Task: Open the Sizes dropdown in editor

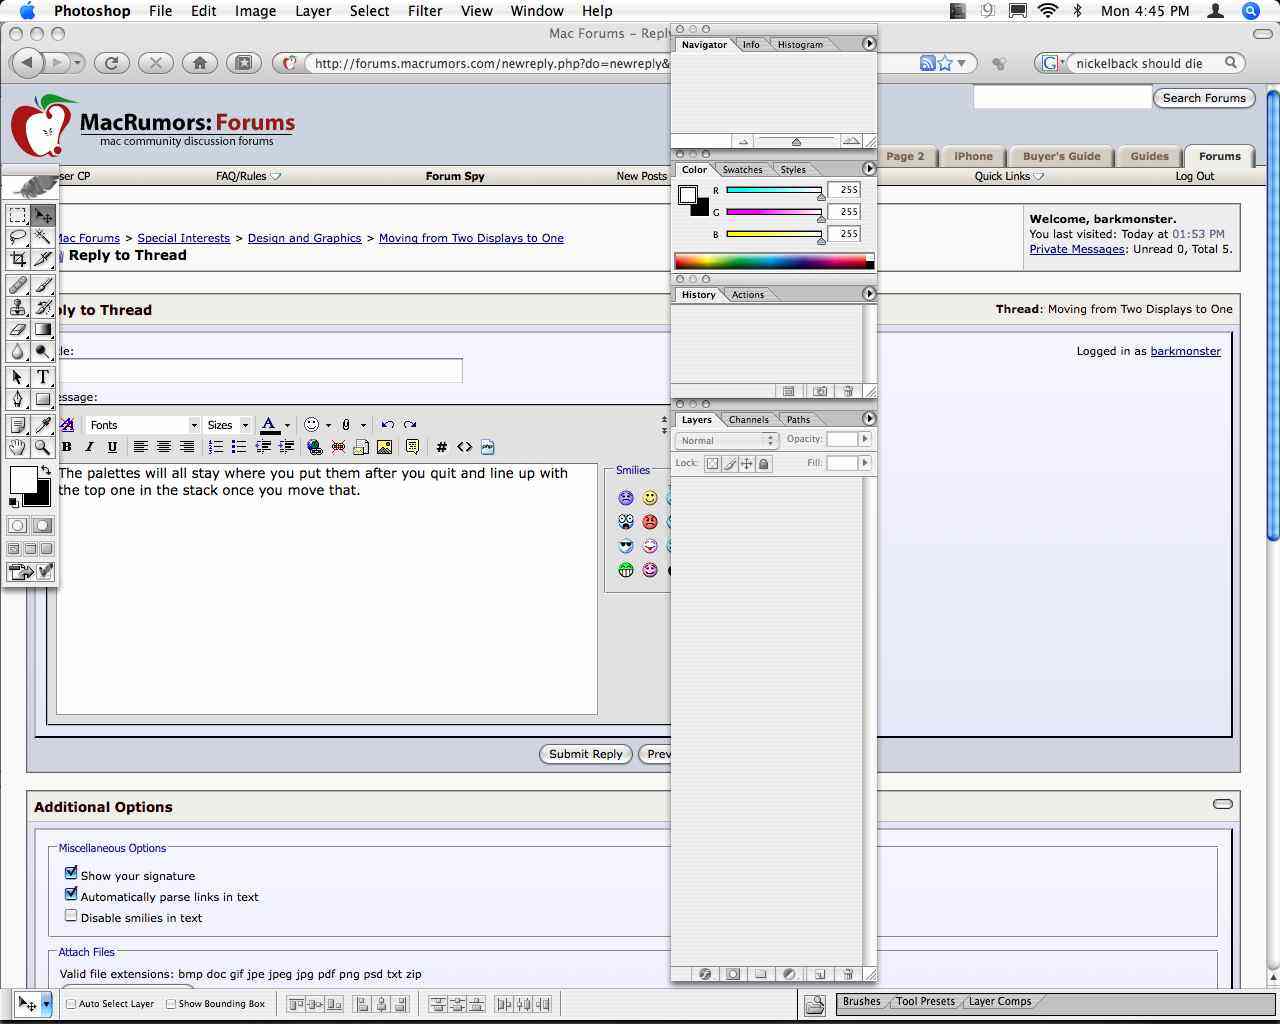Action: 227,425
